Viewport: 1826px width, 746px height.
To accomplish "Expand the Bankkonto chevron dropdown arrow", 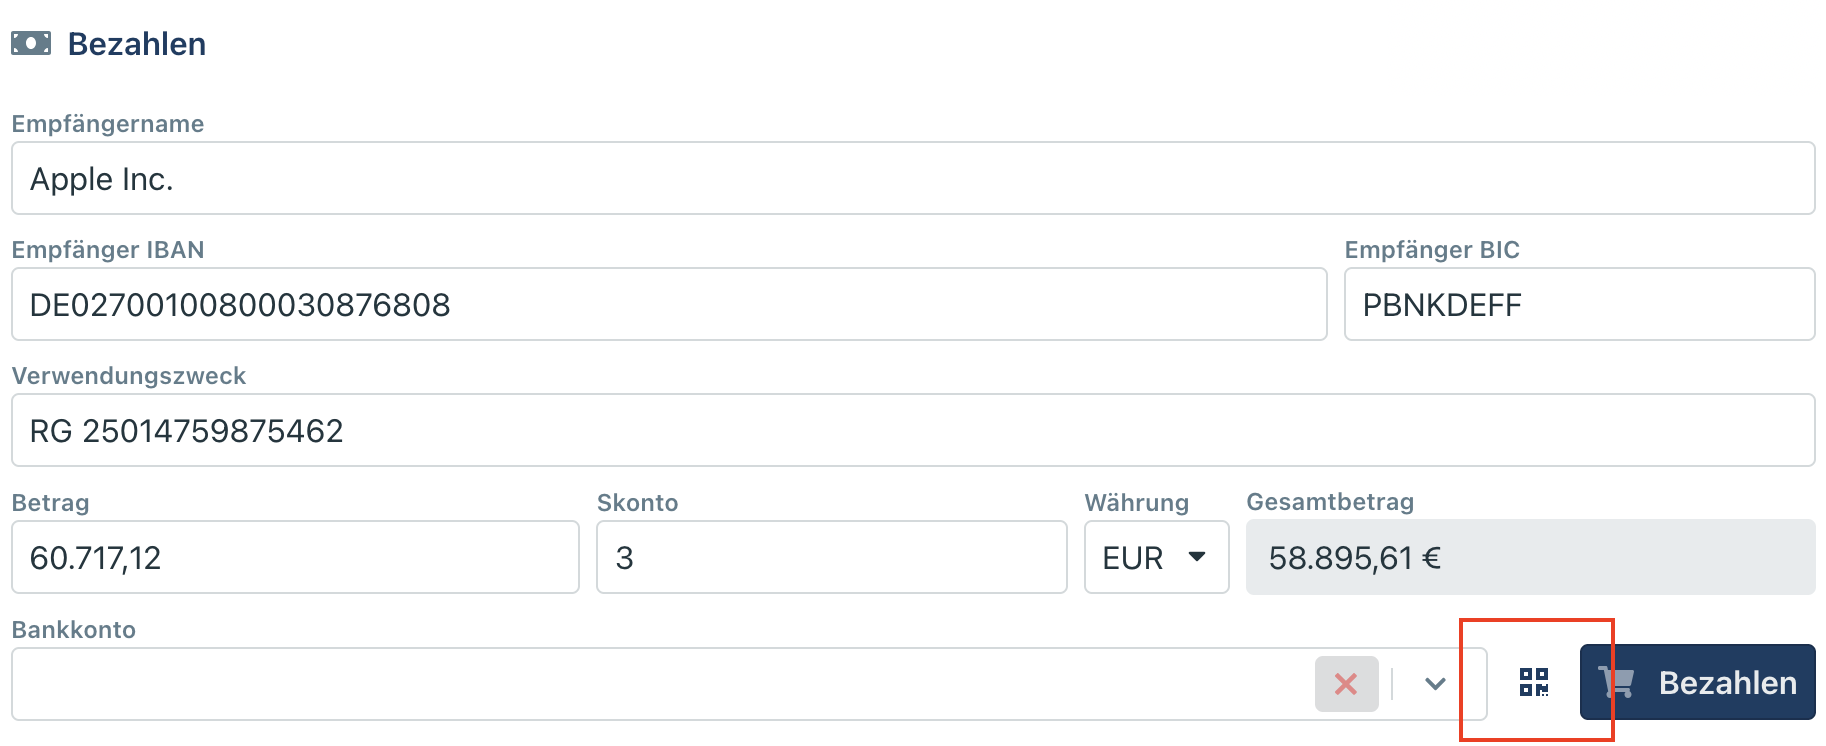I will [1435, 684].
